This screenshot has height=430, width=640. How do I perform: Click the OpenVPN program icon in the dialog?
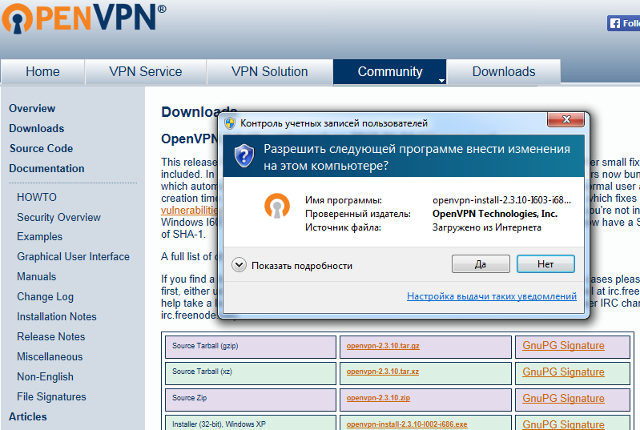[277, 206]
